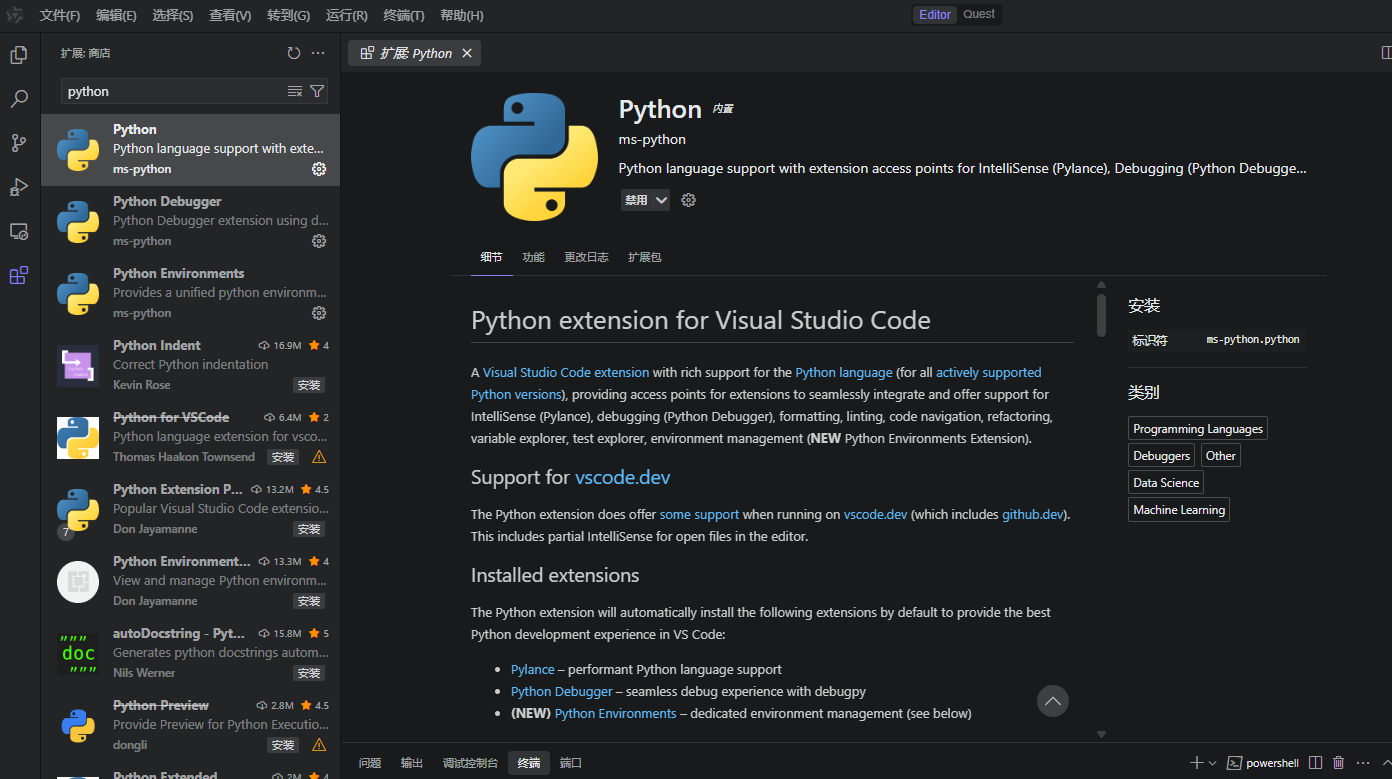Image resolution: width=1392 pixels, height=779 pixels.
Task: Click the trash icon to kill terminal
Action: (x=1339, y=763)
